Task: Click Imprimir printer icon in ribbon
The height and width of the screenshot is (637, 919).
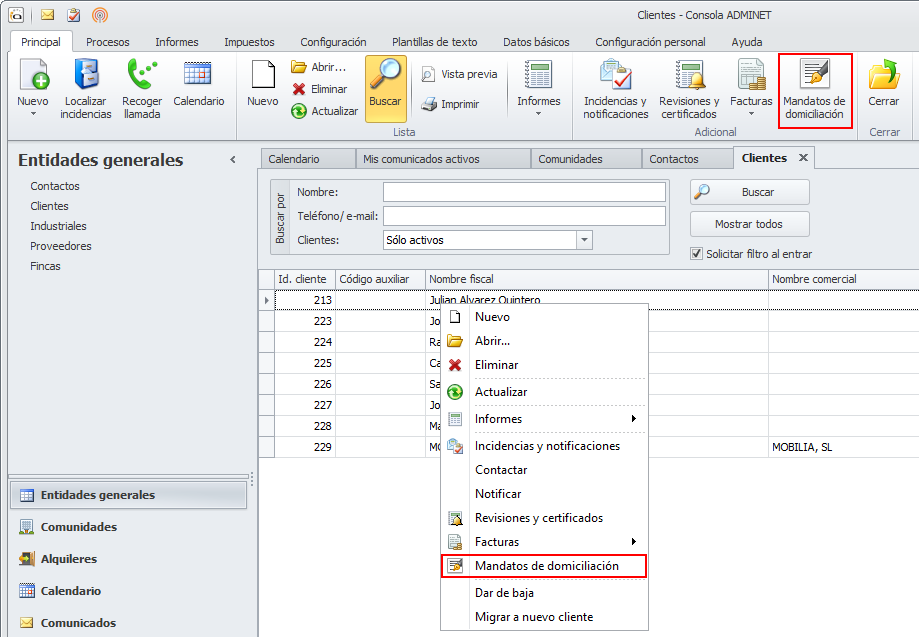Action: pos(429,104)
